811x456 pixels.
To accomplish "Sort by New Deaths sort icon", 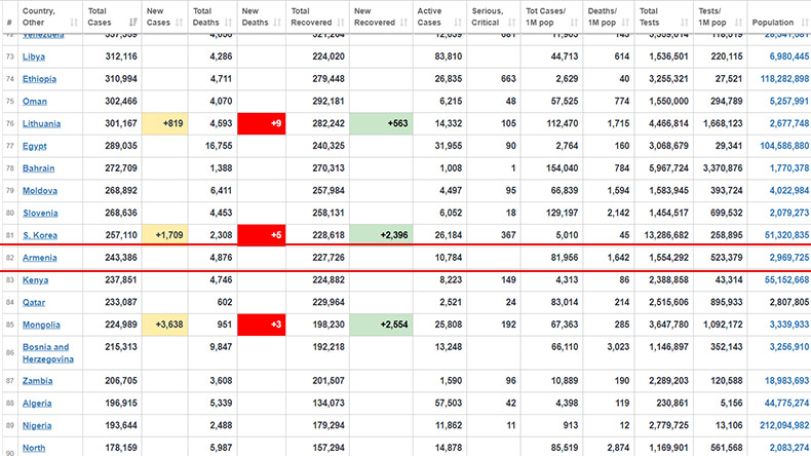I will [x=277, y=22].
